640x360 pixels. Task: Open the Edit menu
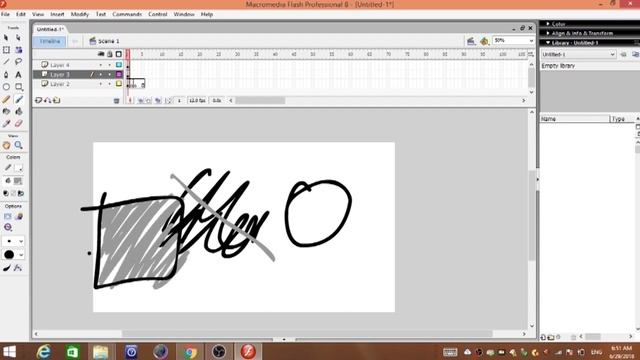click(x=21, y=14)
